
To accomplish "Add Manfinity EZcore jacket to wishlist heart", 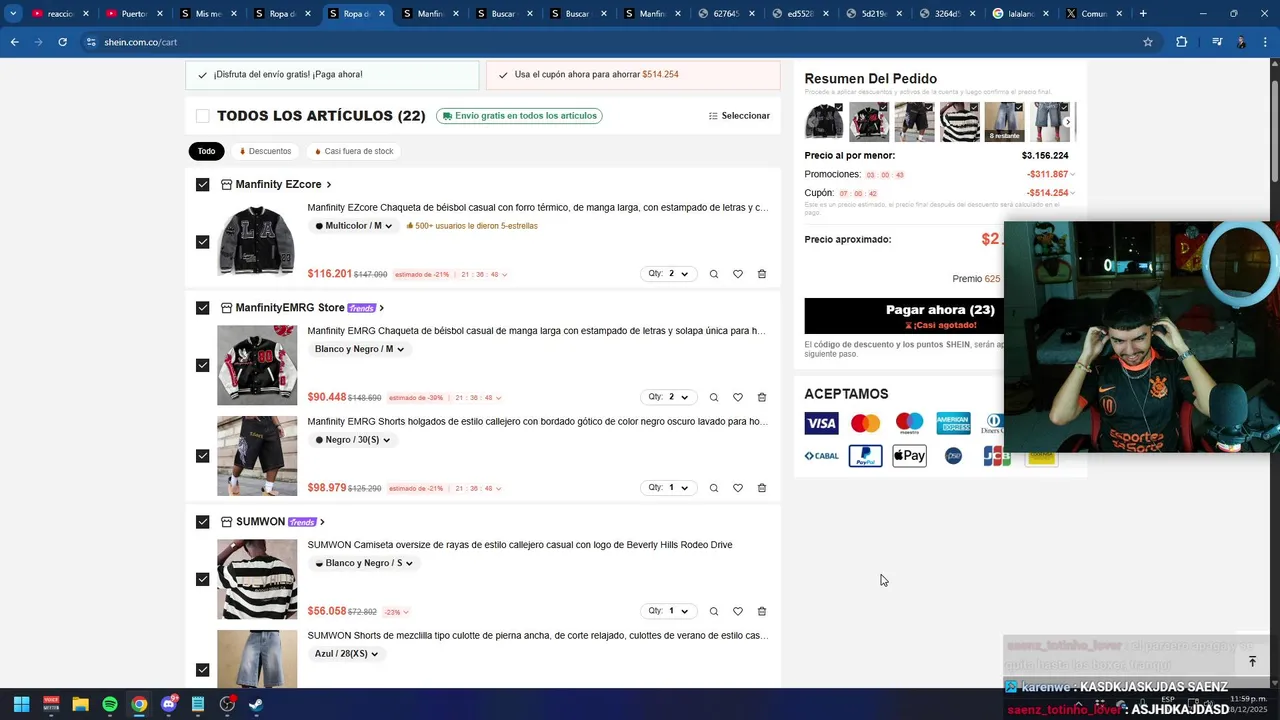I will [738, 274].
